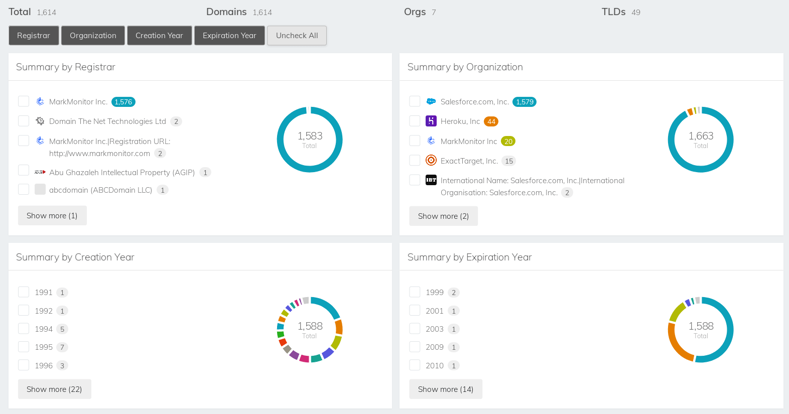The image size is (789, 414).
Task: Click the abcdomain placeholder logo icon
Action: 40,190
